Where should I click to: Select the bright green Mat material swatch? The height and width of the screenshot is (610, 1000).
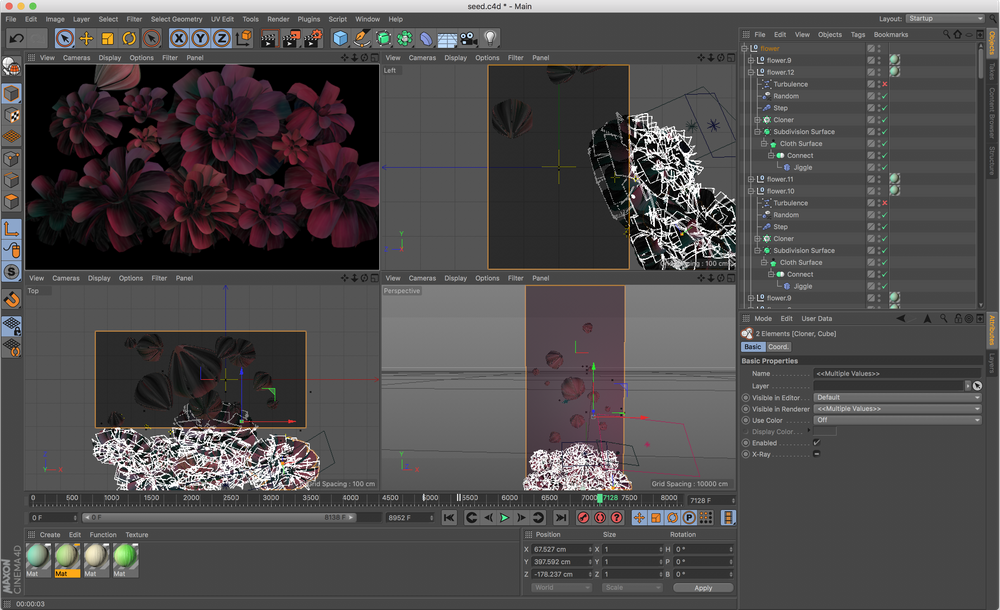pyautogui.click(x=125, y=560)
